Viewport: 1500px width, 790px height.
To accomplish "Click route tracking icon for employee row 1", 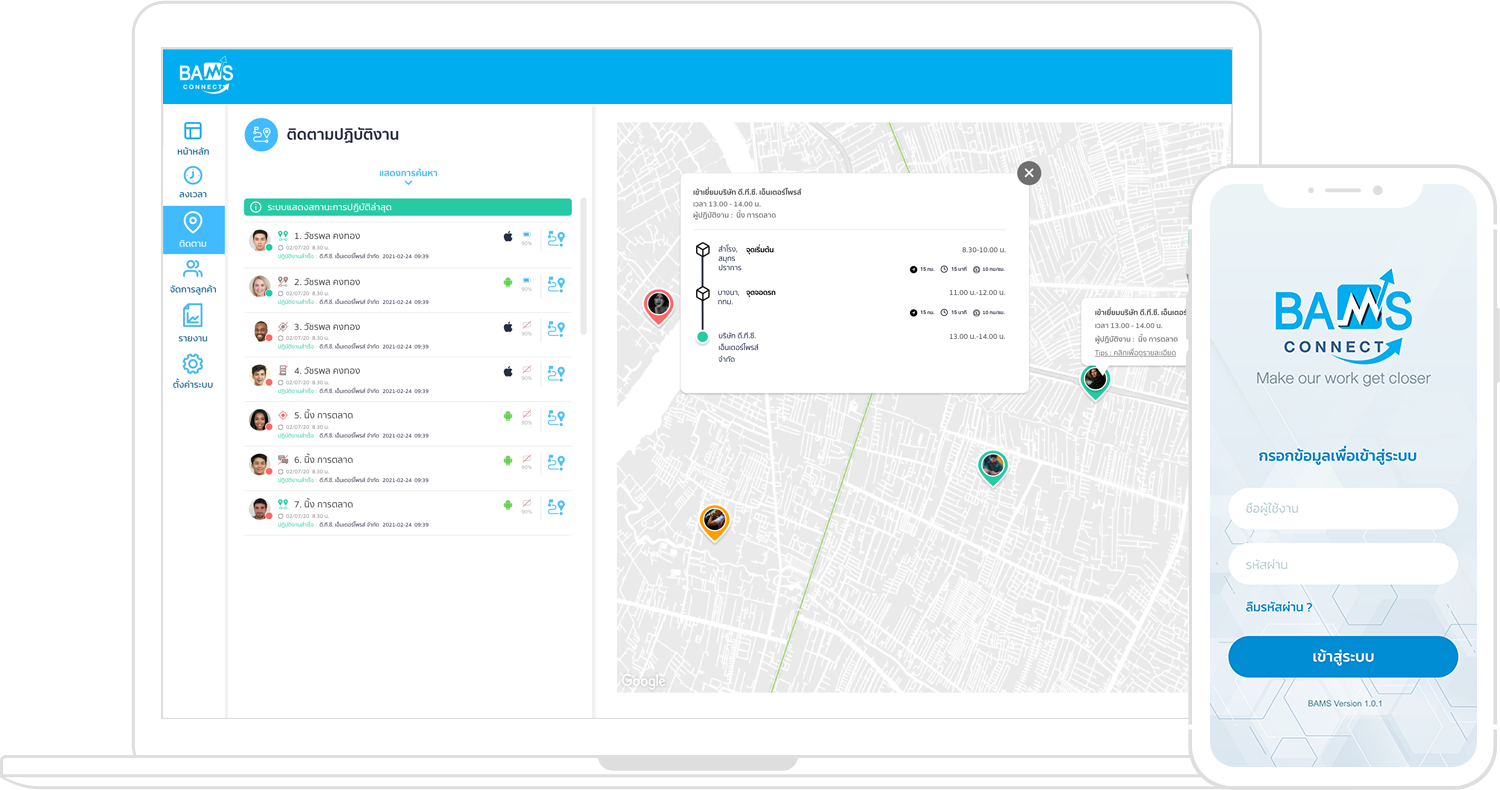I will tap(557, 238).
